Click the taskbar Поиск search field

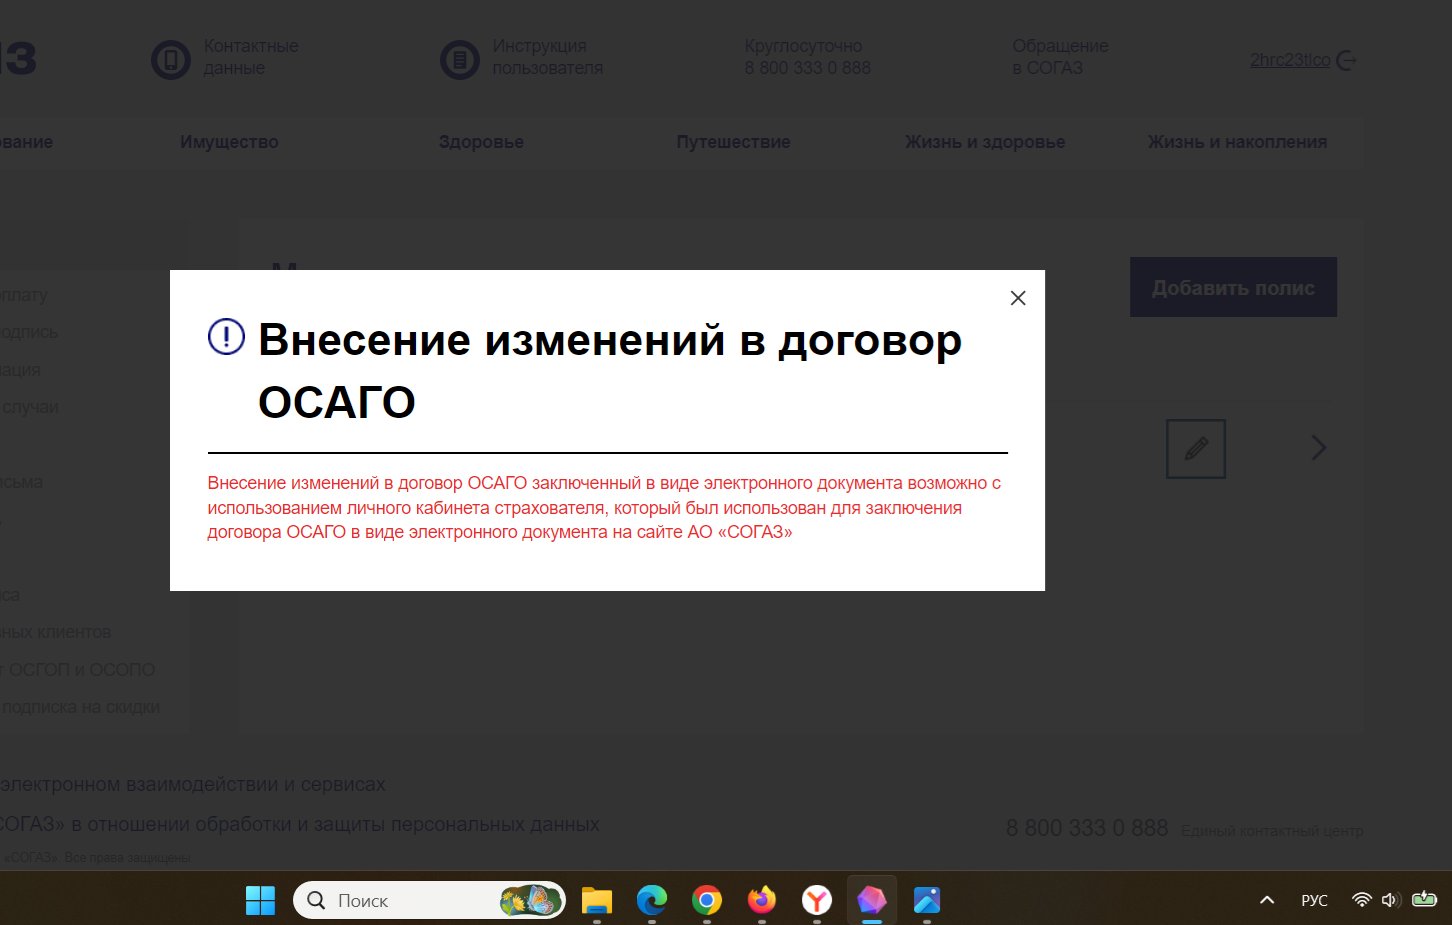pyautogui.click(x=429, y=900)
